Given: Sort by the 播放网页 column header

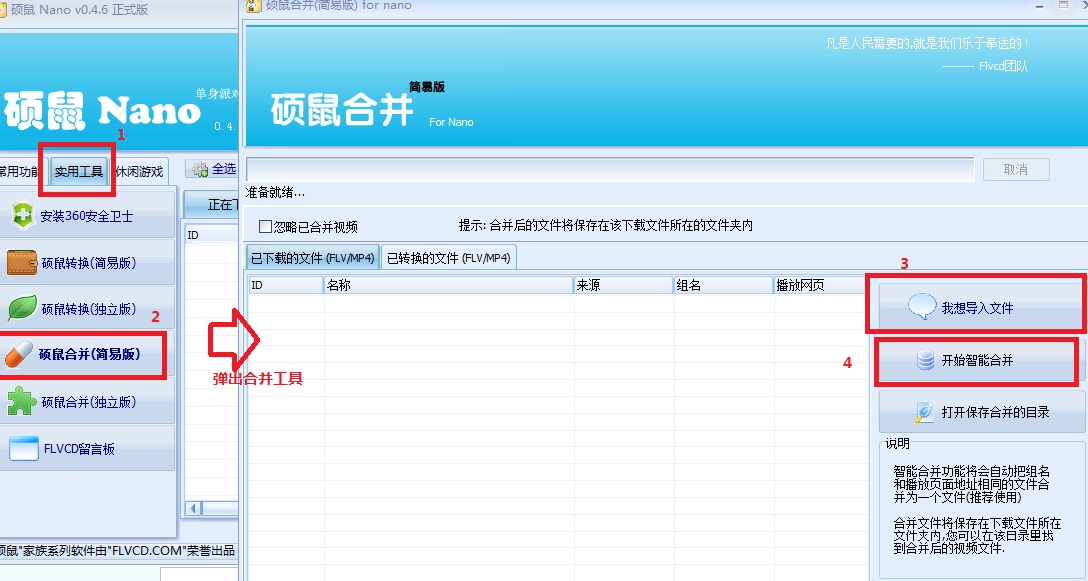Looking at the screenshot, I should 821,285.
